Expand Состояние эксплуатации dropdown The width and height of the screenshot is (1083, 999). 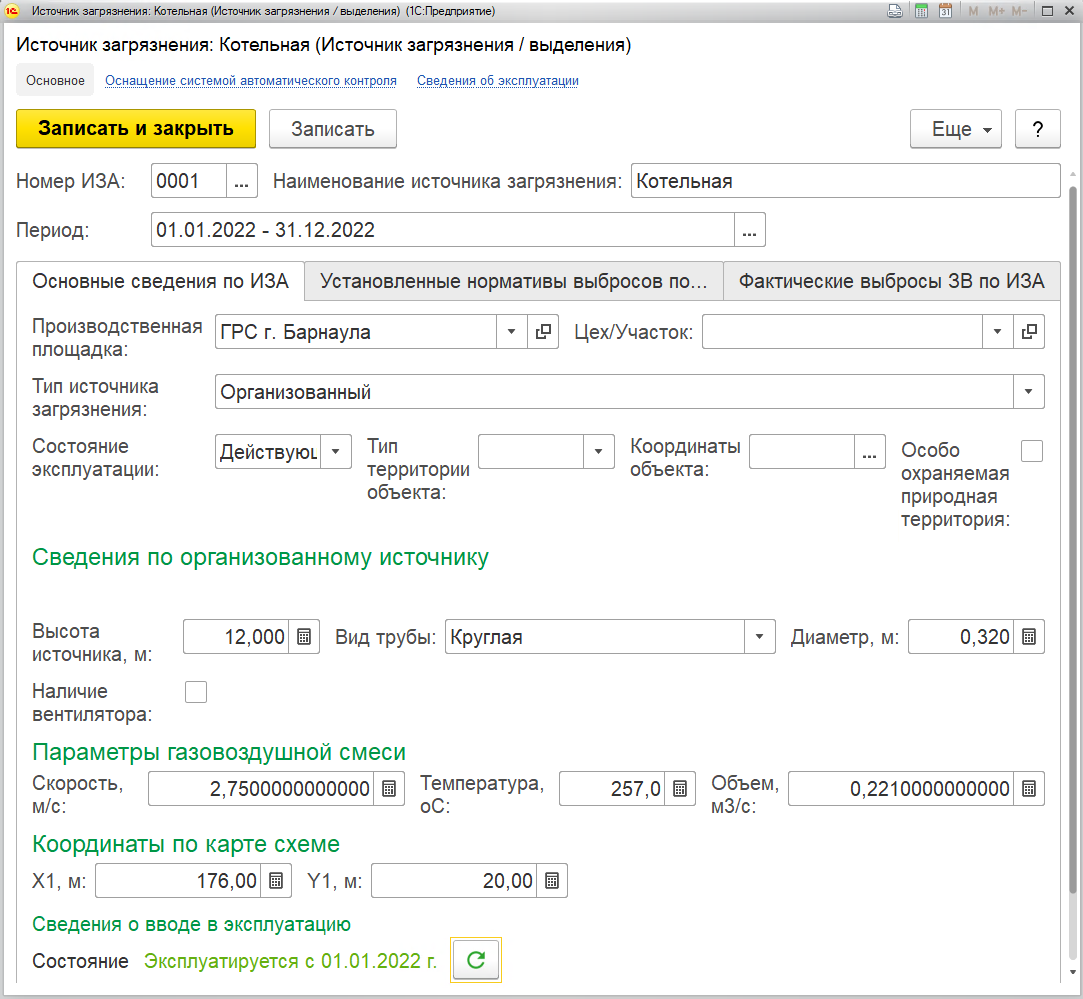pos(336,452)
